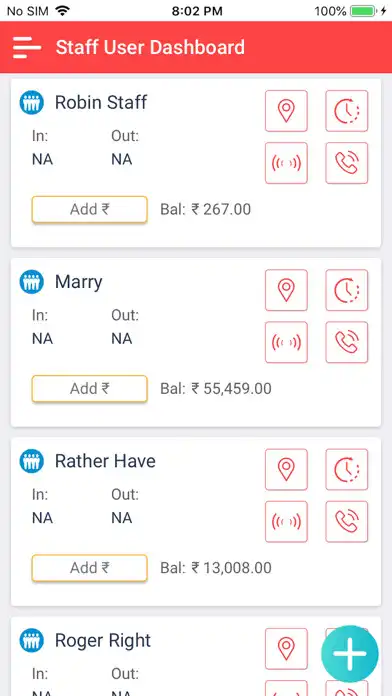Tap Roger Right's location pin icon

[286, 649]
